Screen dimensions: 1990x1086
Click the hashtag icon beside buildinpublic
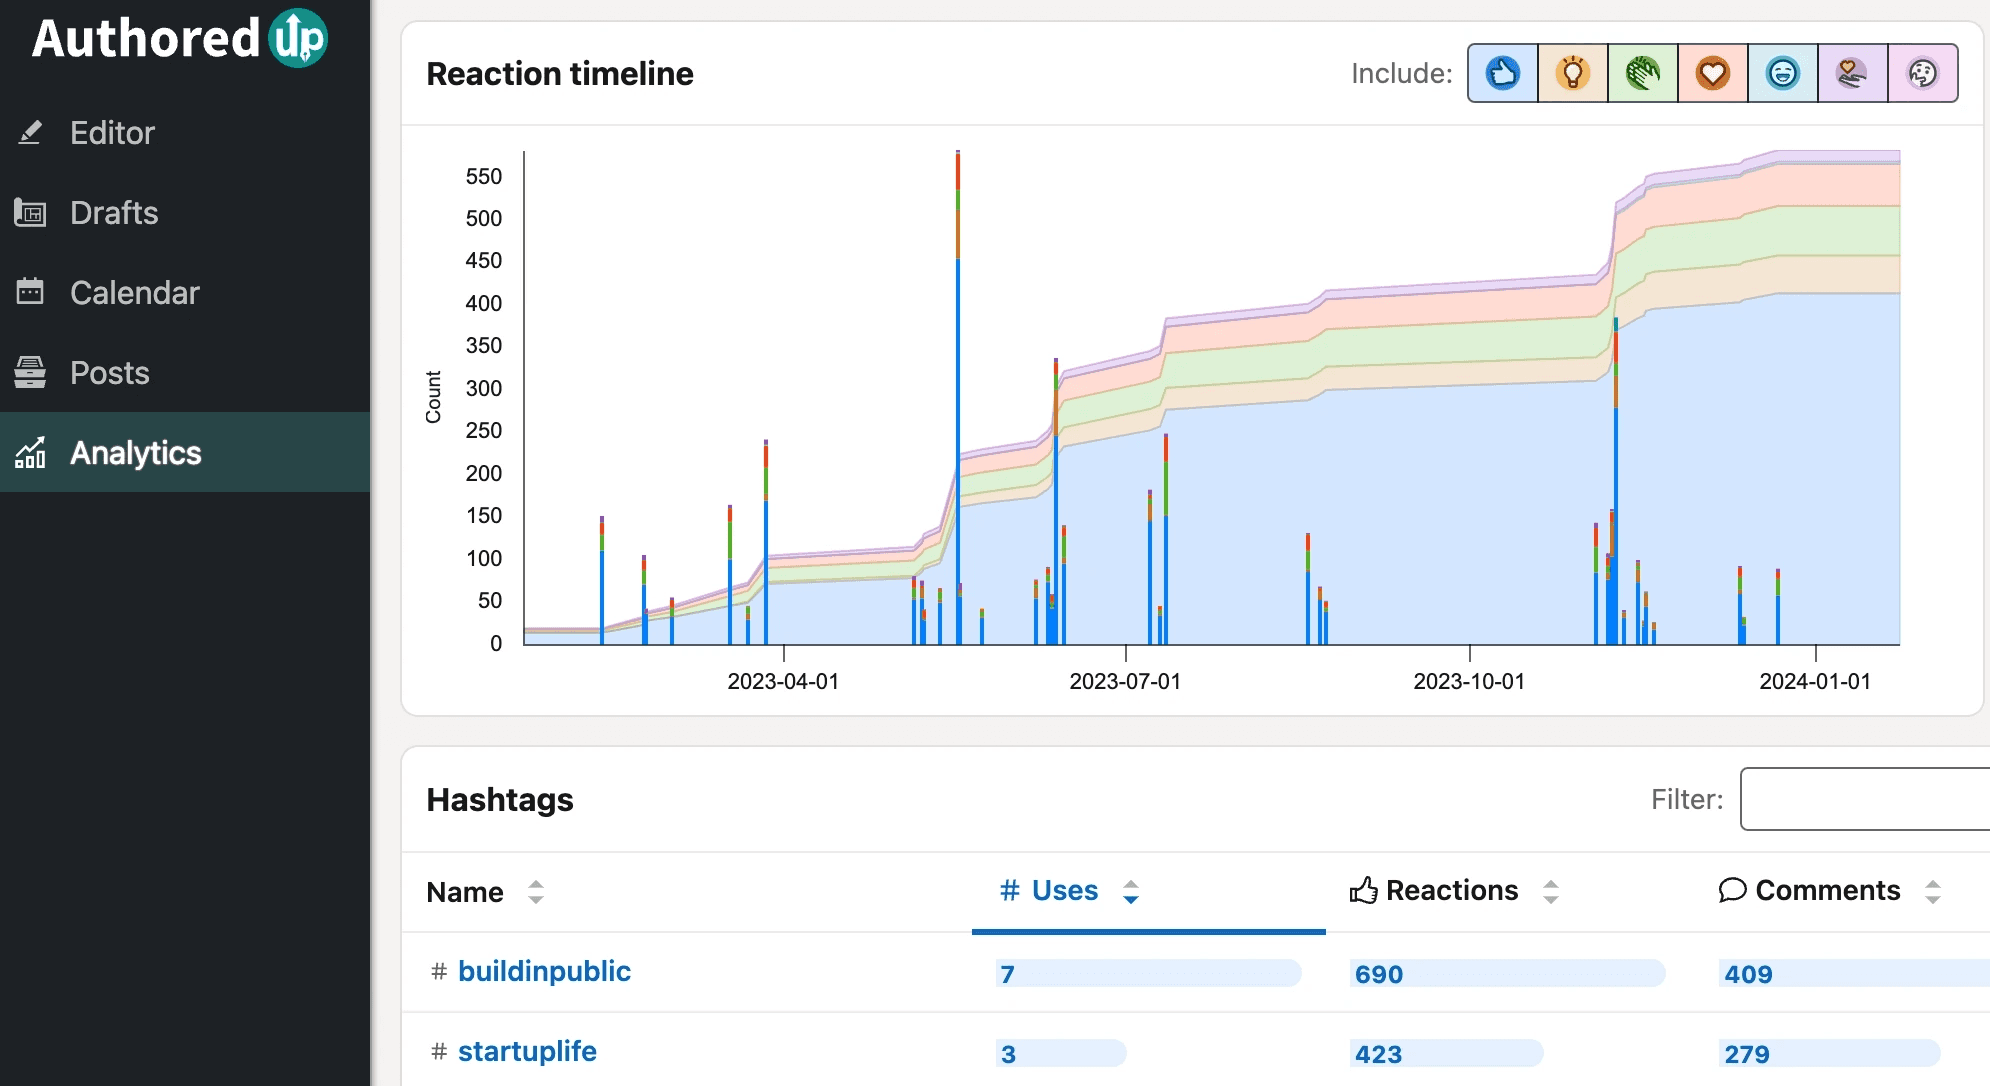click(438, 971)
